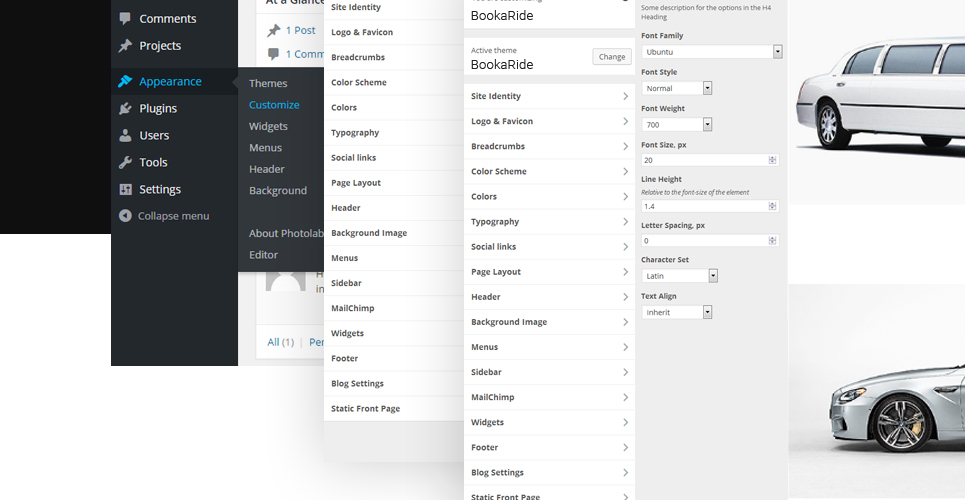Open Typography in the back customizer panel
965x500 pixels.
click(394, 132)
